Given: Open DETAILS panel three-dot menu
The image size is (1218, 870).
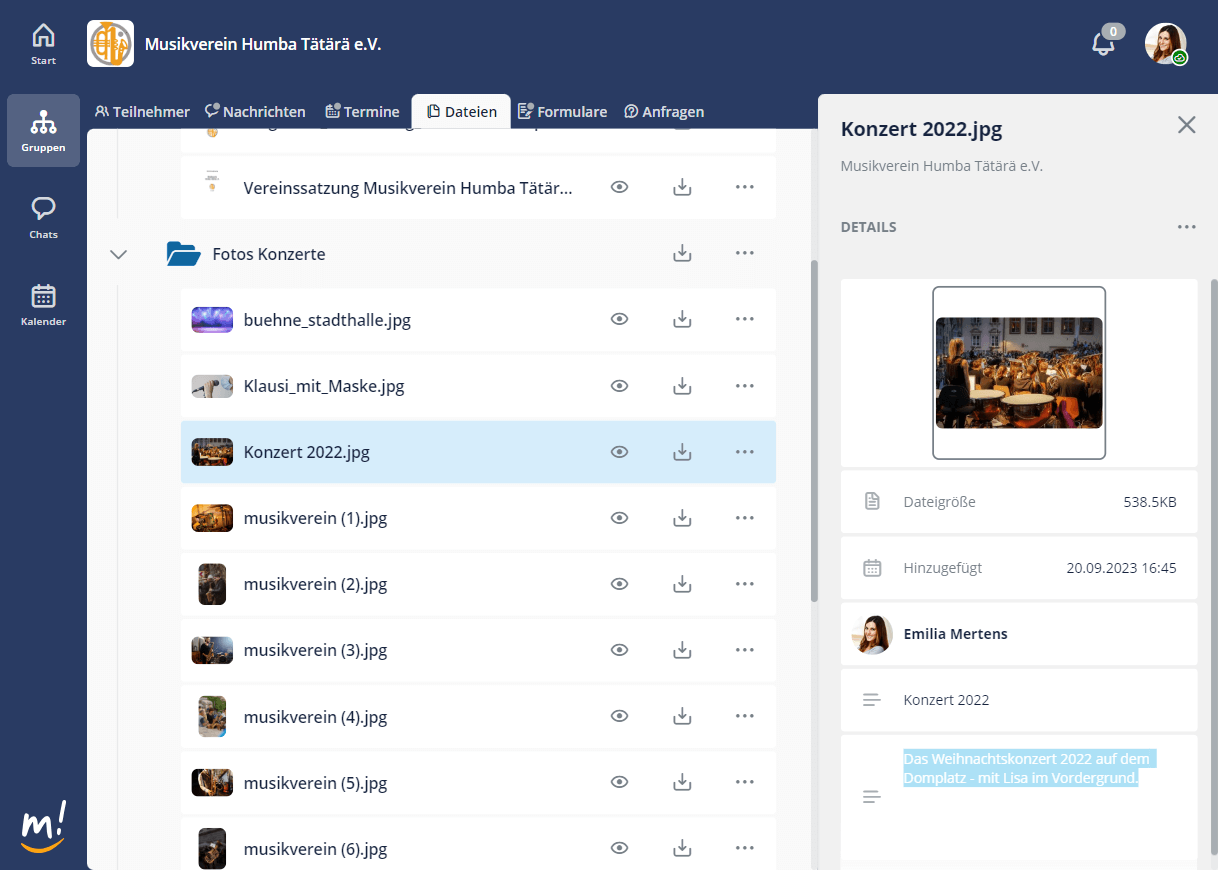Looking at the screenshot, I should click(x=1186, y=227).
